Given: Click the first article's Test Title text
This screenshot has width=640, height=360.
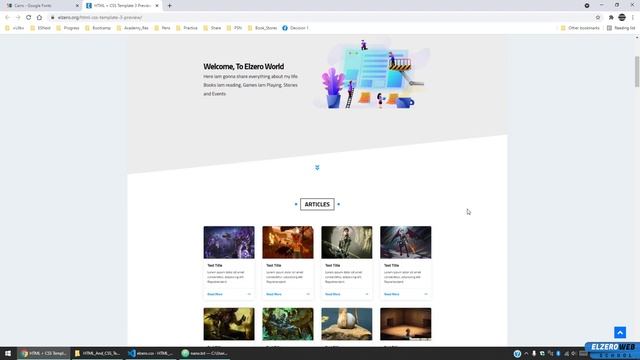Looking at the screenshot, I should pyautogui.click(x=215, y=265).
